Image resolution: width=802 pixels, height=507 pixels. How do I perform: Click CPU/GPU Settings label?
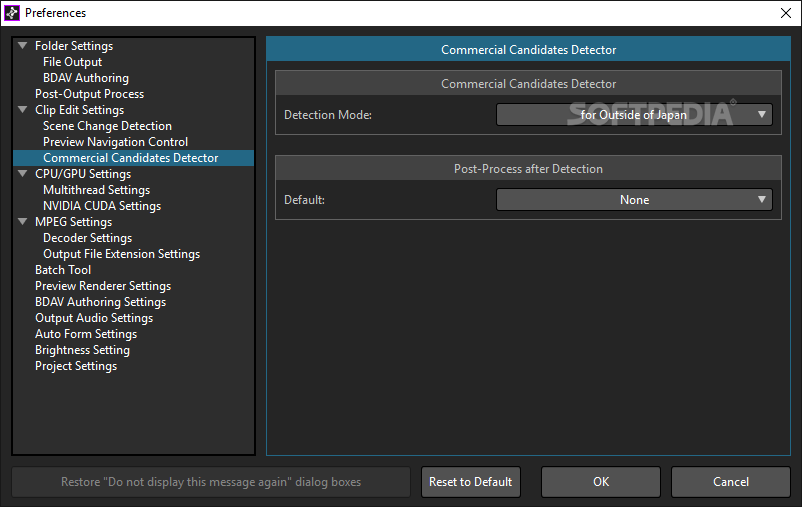click(x=83, y=173)
